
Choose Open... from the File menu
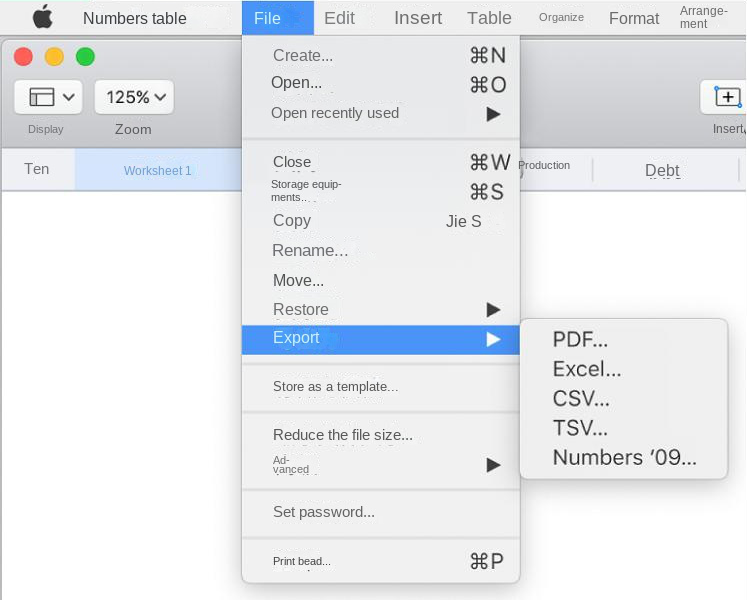pos(381,83)
